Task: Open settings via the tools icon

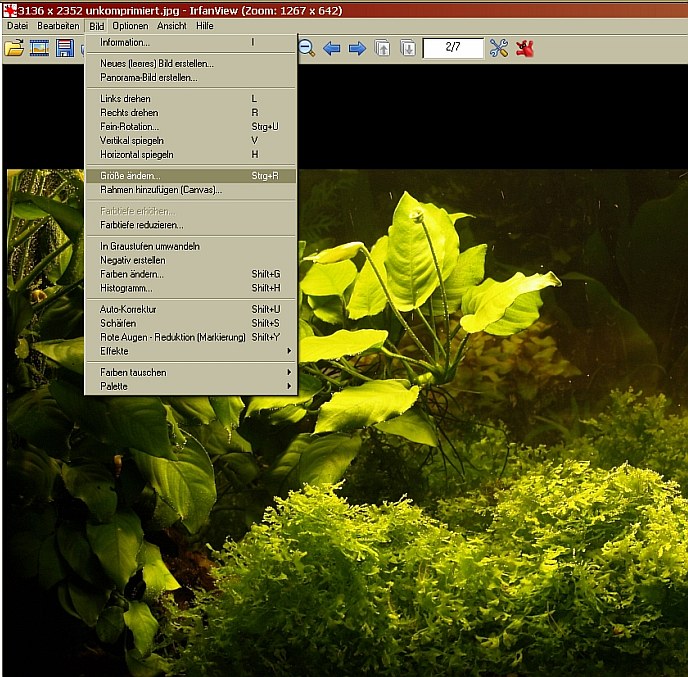Action: 498,48
